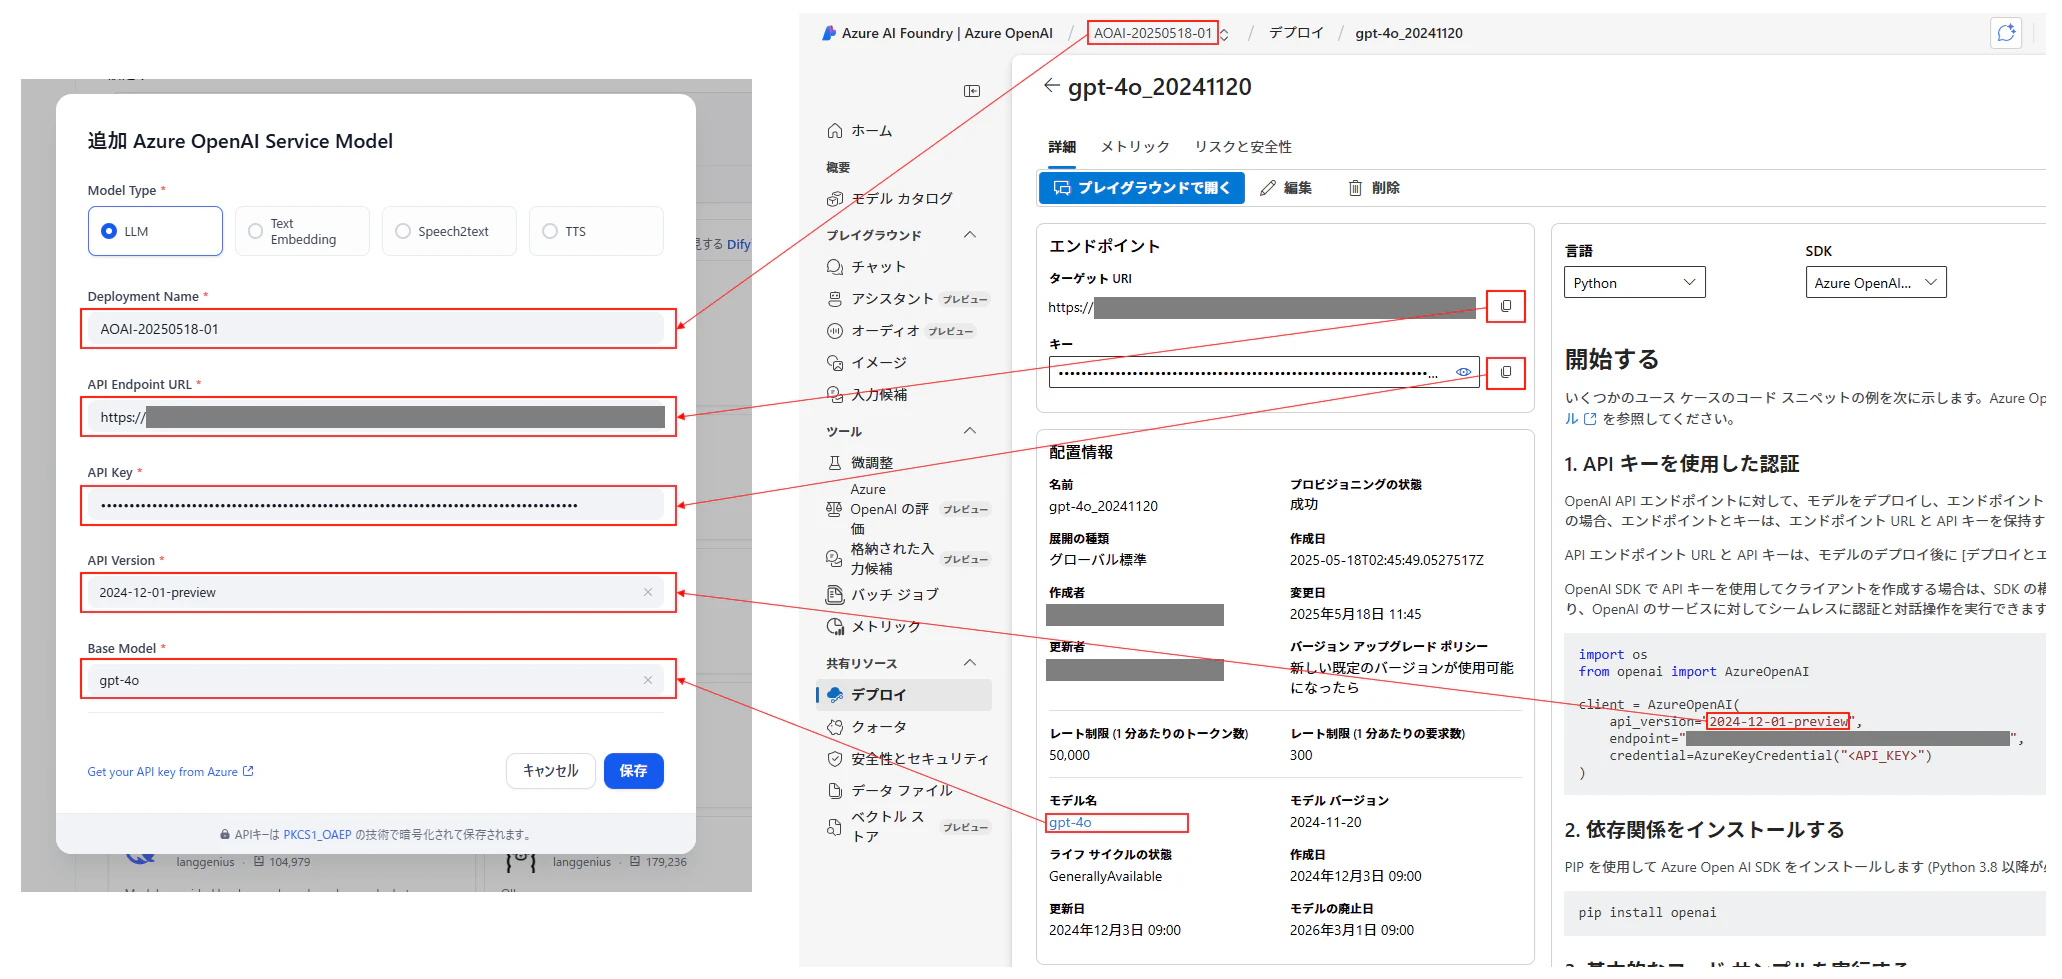Click the チャット chat bubble icon
Image resolution: width=2062 pixels, height=979 pixels.
click(835, 267)
